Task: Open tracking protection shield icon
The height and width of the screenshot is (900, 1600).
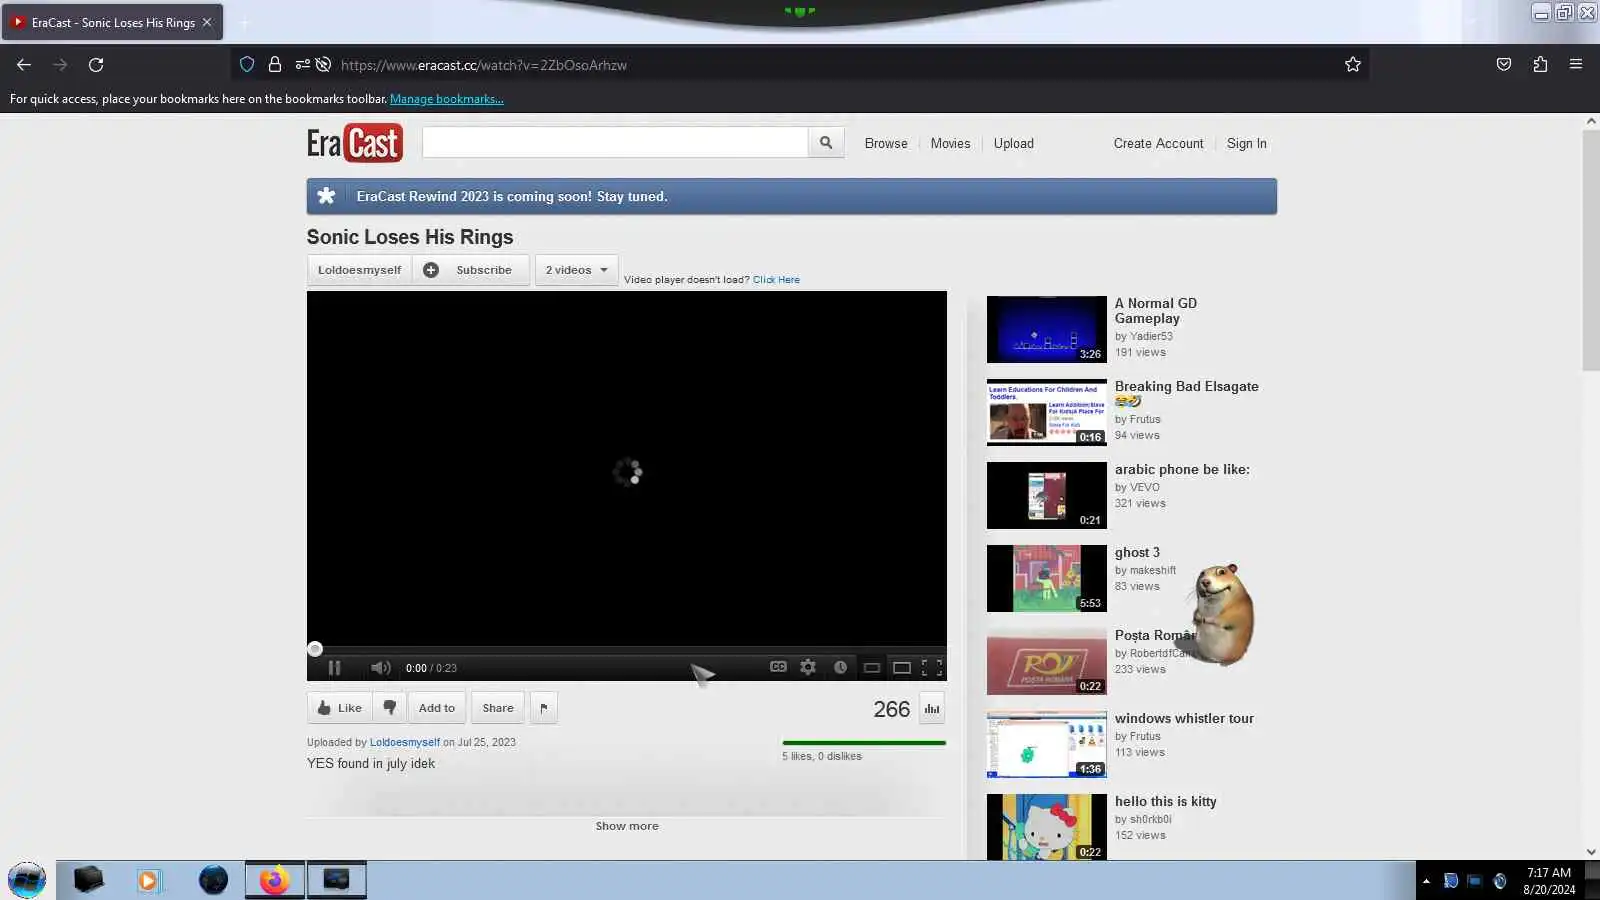Action: (247, 65)
